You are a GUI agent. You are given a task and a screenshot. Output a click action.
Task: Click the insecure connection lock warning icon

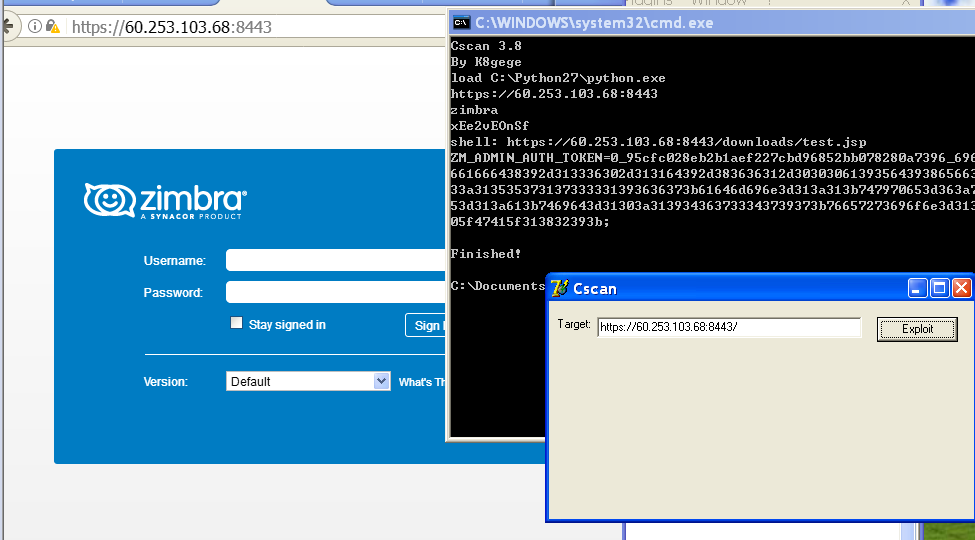[53, 26]
